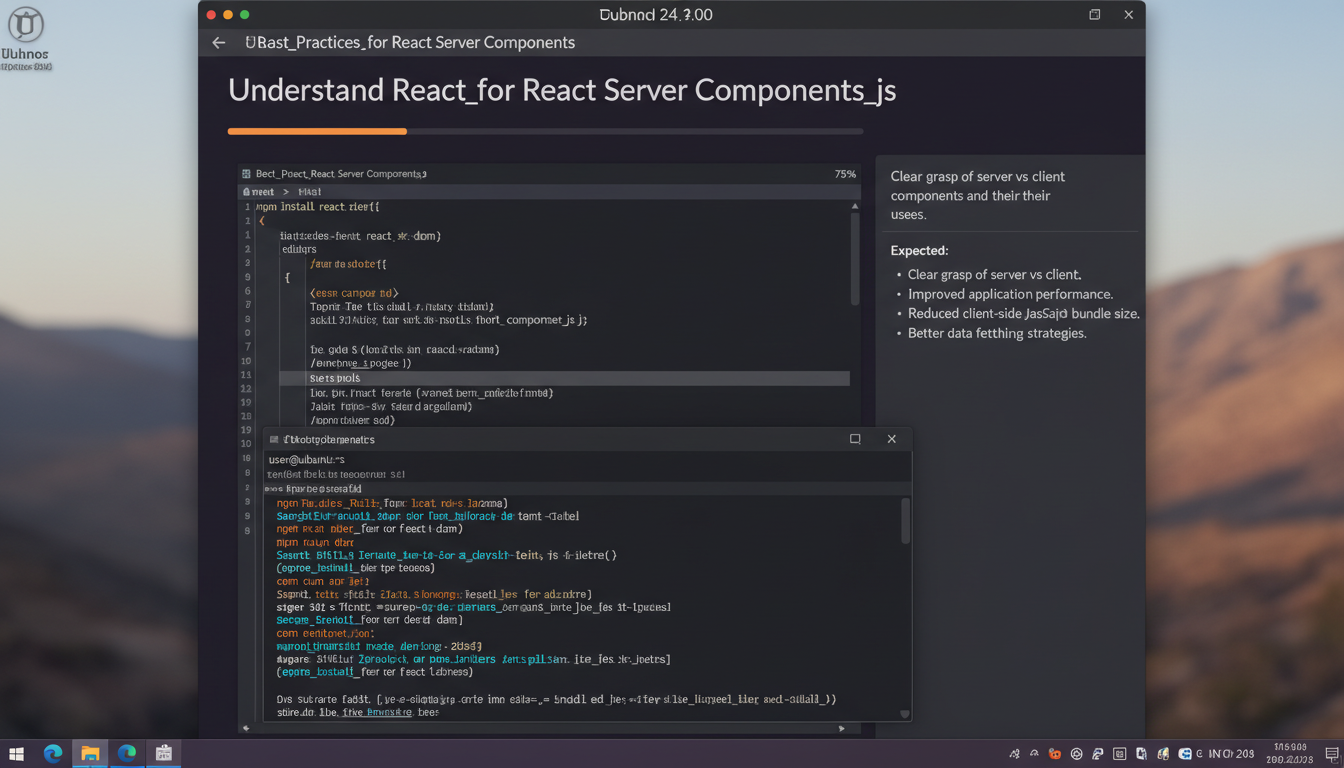Click the editor scroll-up arrow
The image size is (1344, 768).
click(x=854, y=206)
